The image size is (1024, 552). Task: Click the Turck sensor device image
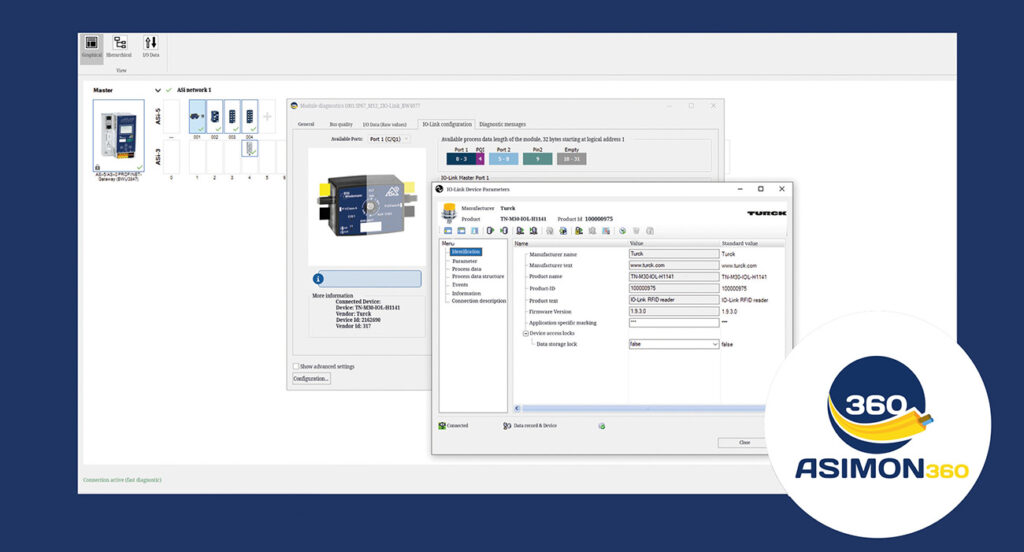point(449,213)
